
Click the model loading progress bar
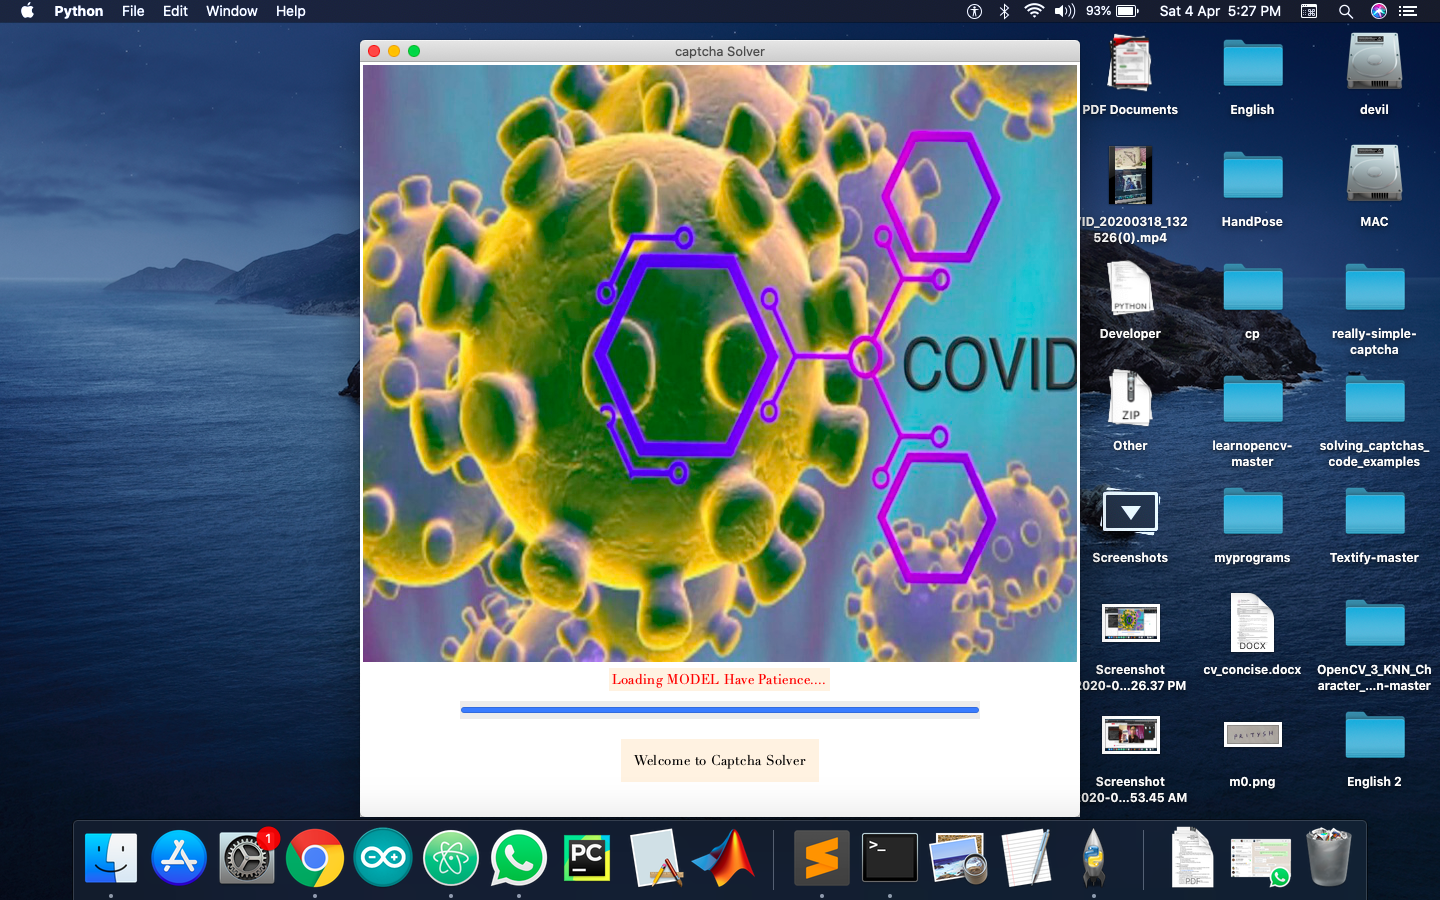click(720, 710)
